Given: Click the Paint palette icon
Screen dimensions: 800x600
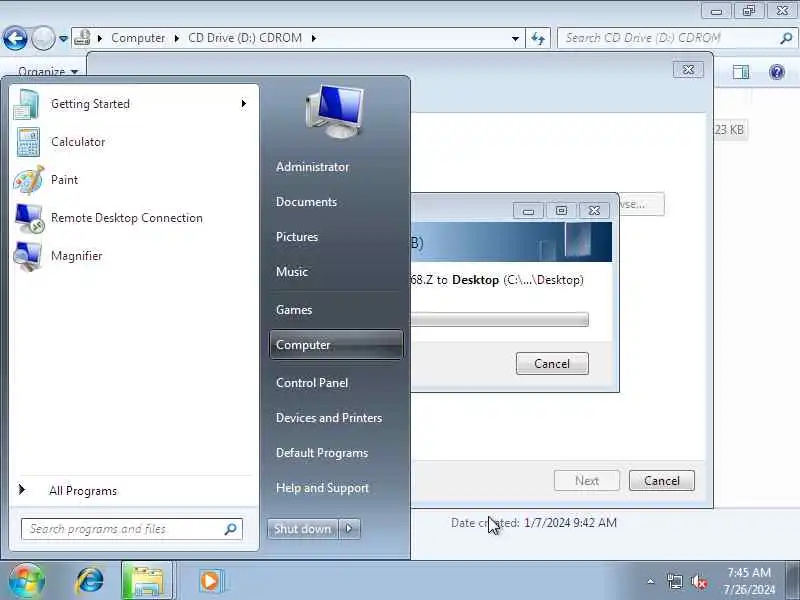Looking at the screenshot, I should click(x=29, y=180).
